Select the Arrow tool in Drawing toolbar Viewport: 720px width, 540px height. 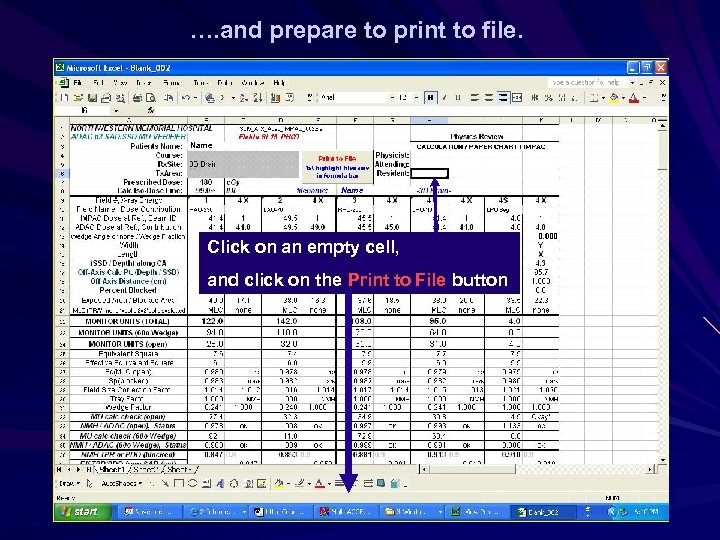pyautogui.click(x=165, y=483)
